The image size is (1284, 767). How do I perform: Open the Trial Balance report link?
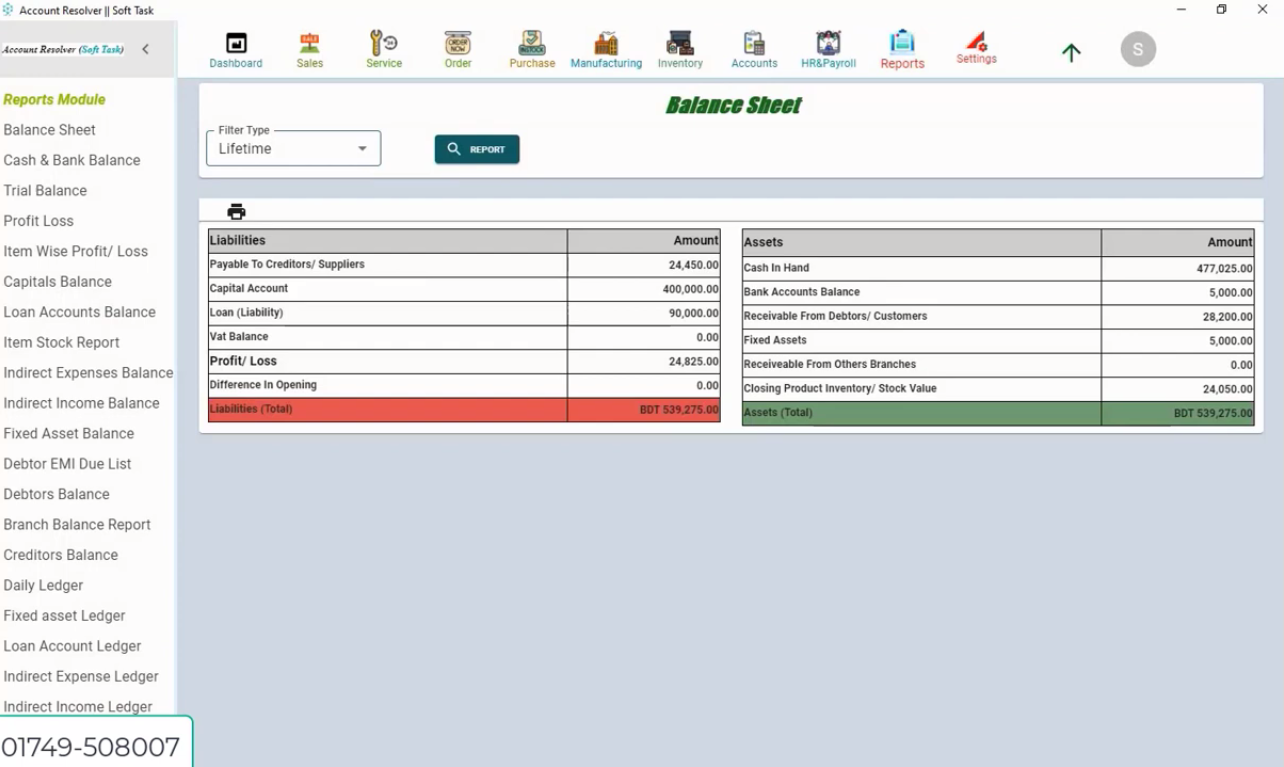click(x=45, y=190)
